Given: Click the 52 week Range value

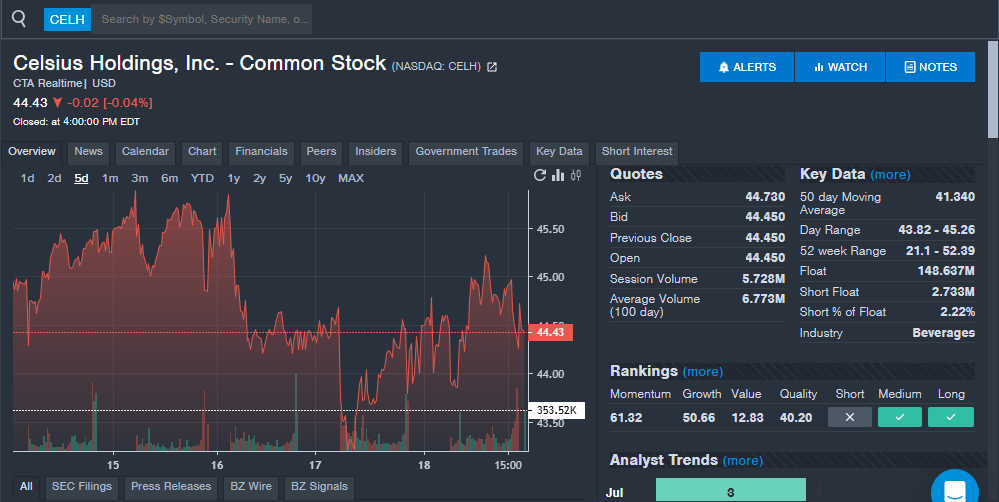Looking at the screenshot, I should pos(940,251).
